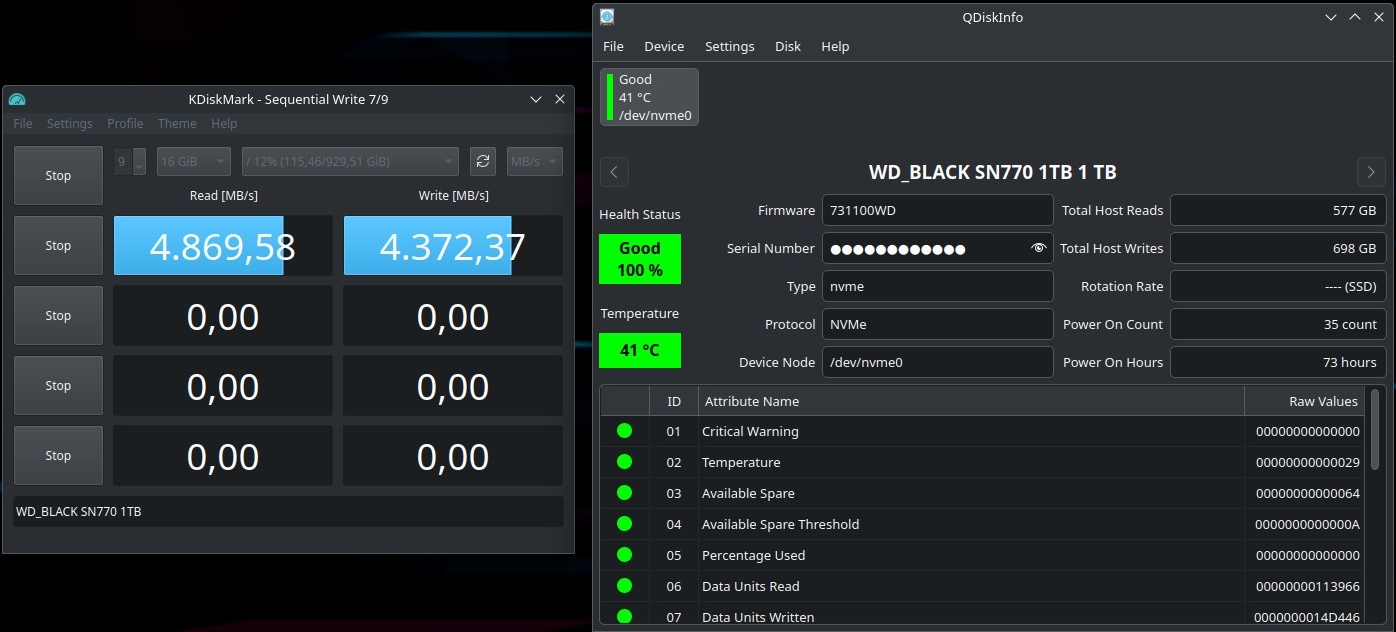The height and width of the screenshot is (632, 1396).
Task: Open the Settings menu in QDiskInfo
Action: (x=730, y=46)
